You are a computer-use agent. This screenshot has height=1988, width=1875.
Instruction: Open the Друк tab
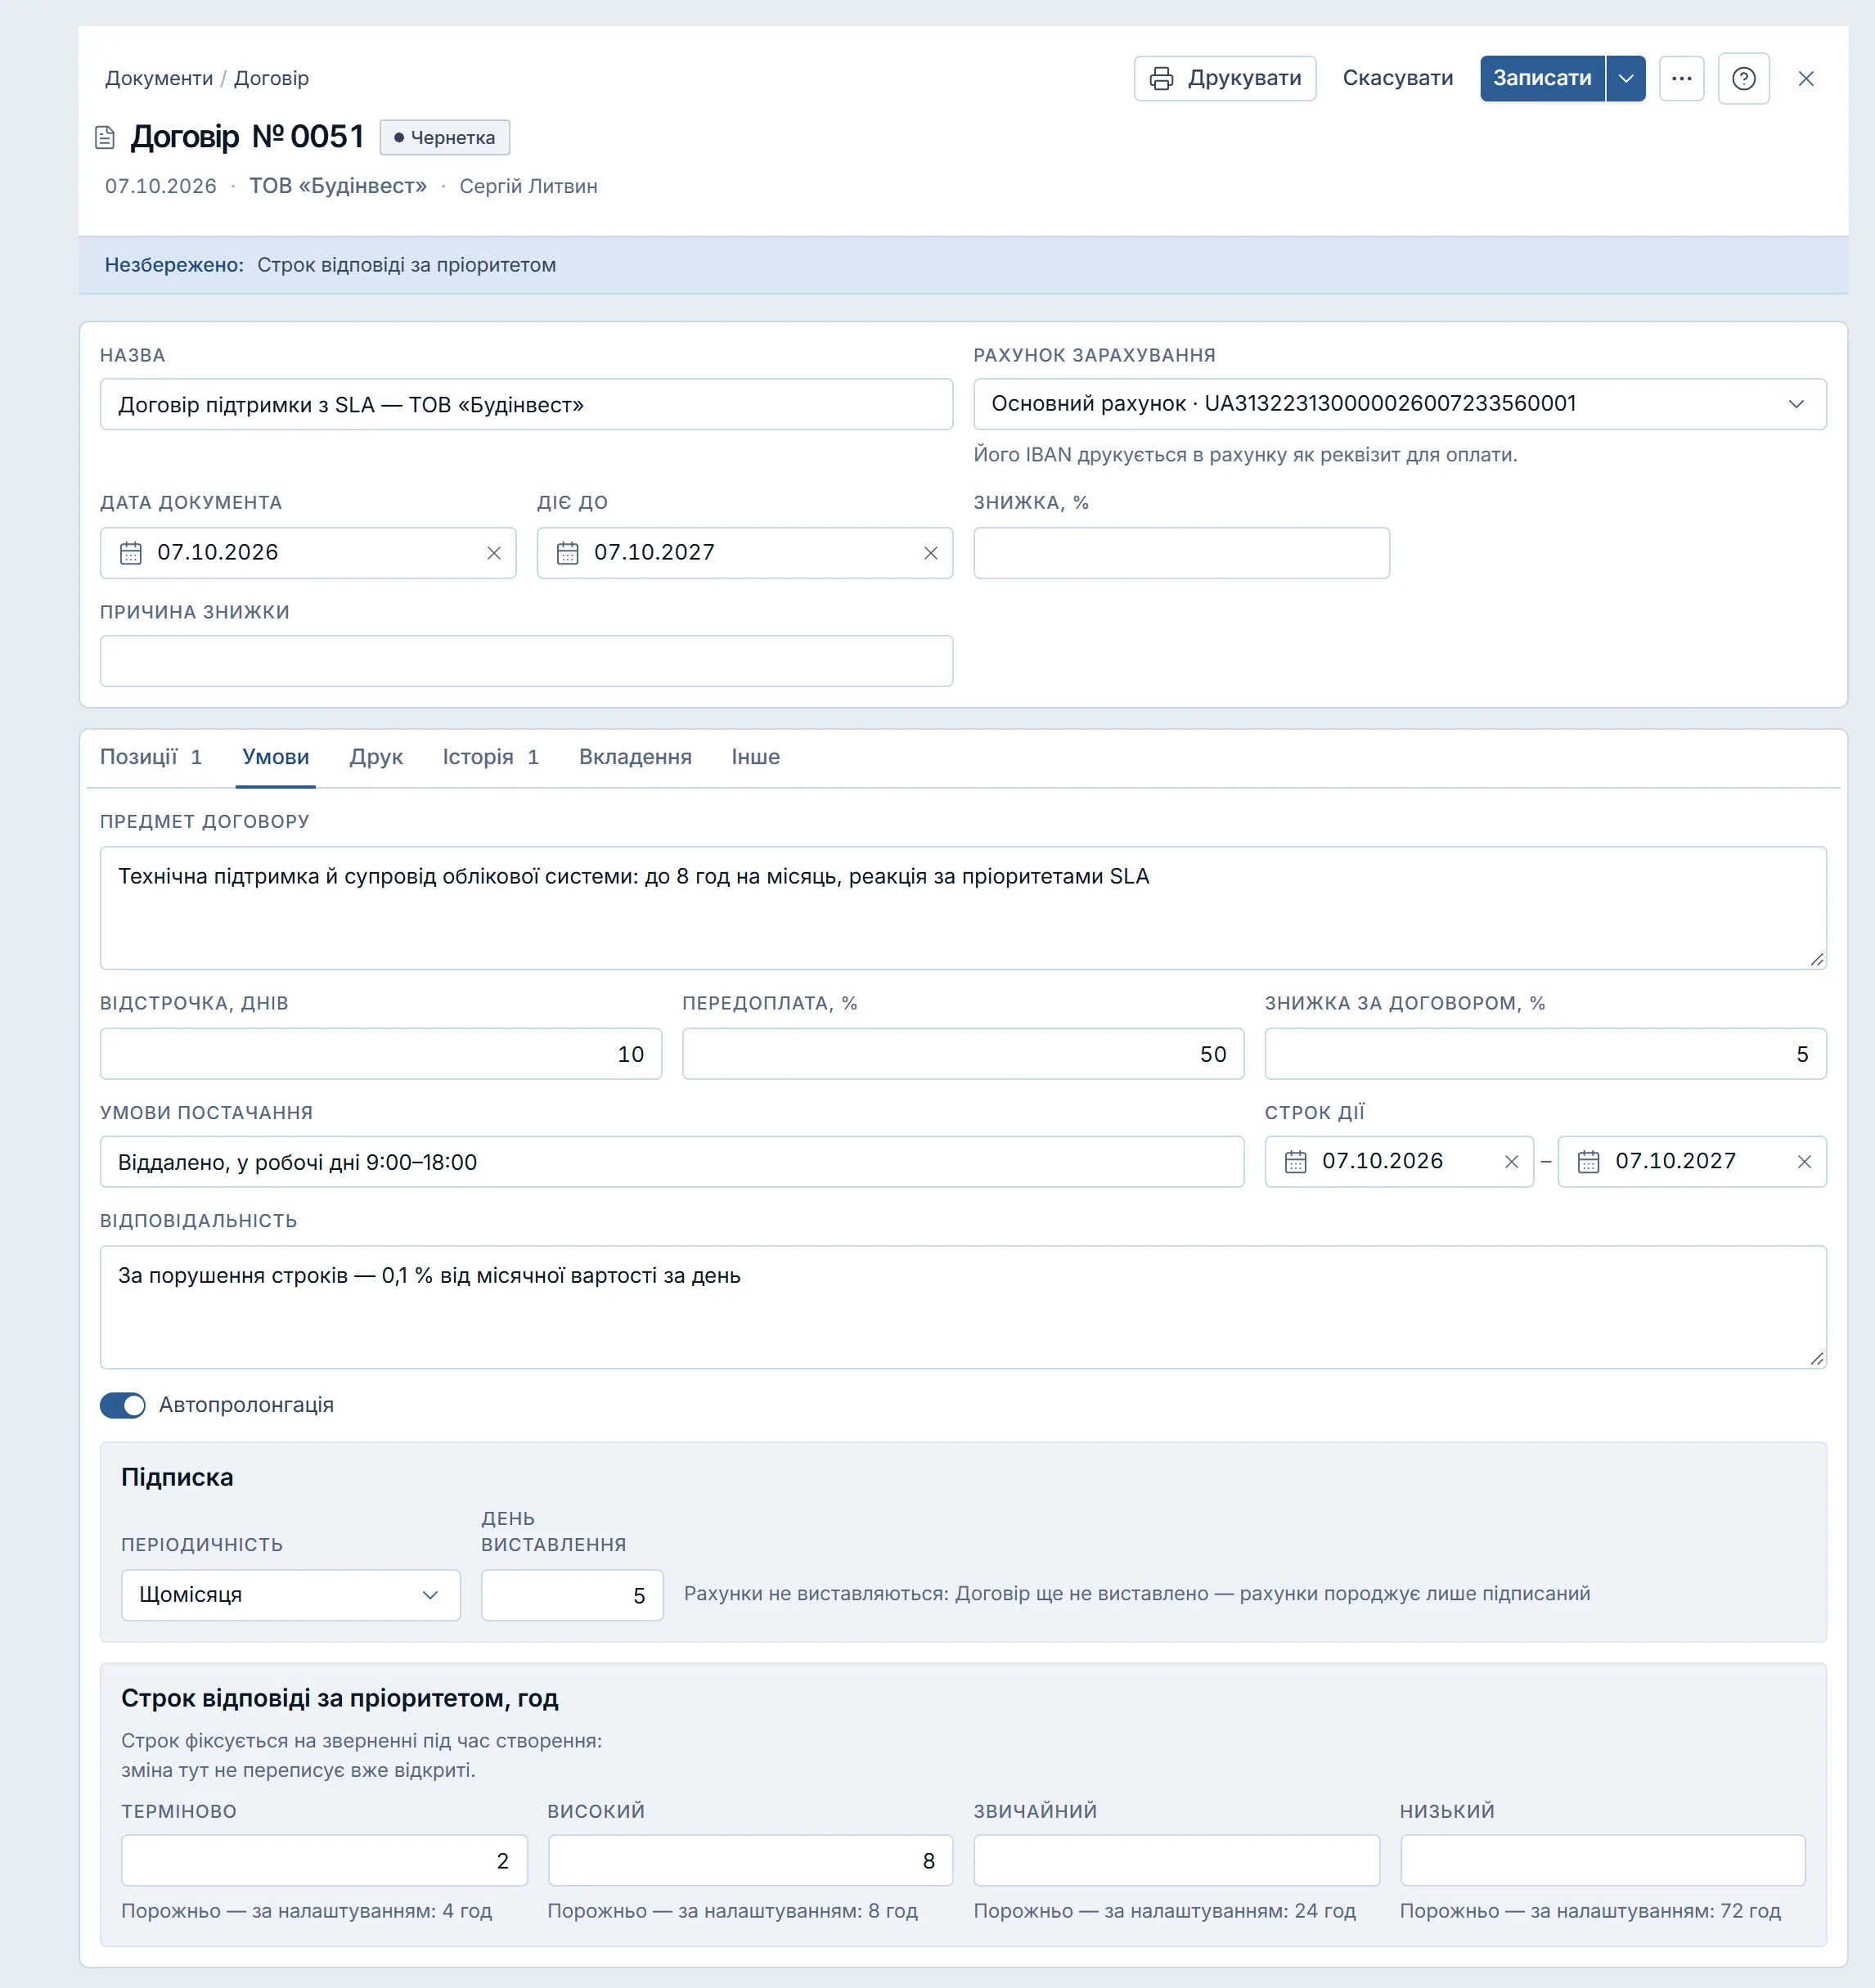376,757
